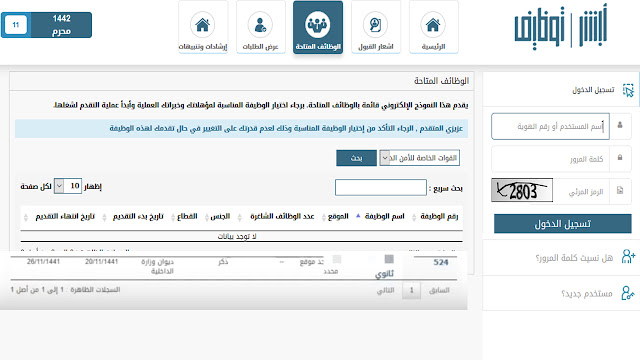Go to page 1 in pagination

point(411,291)
